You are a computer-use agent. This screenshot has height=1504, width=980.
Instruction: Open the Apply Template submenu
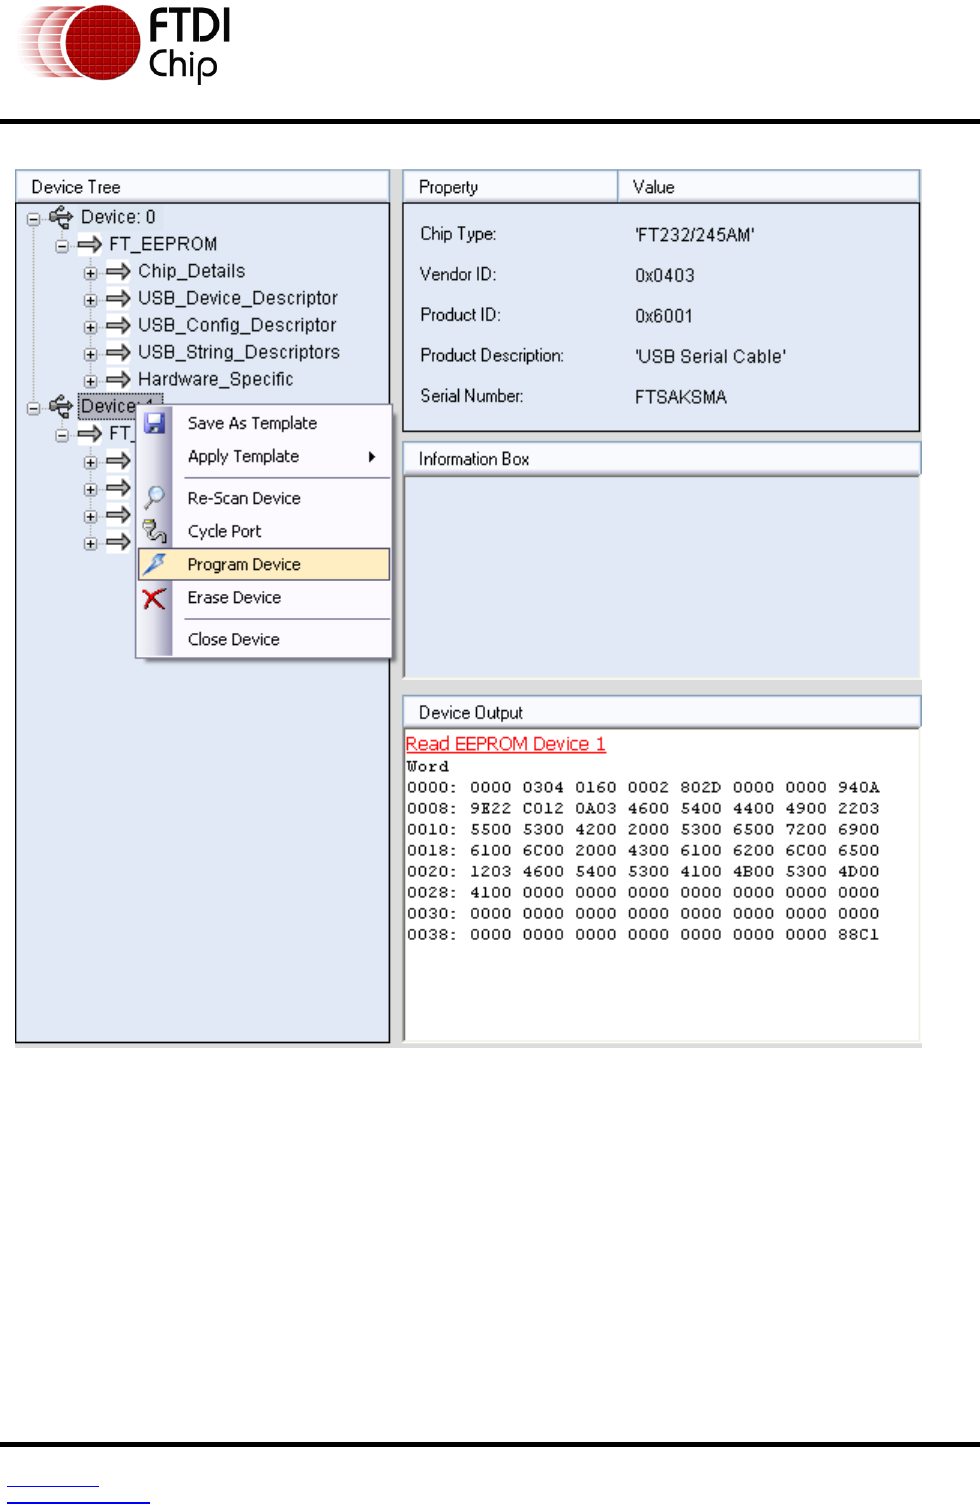coord(243,456)
